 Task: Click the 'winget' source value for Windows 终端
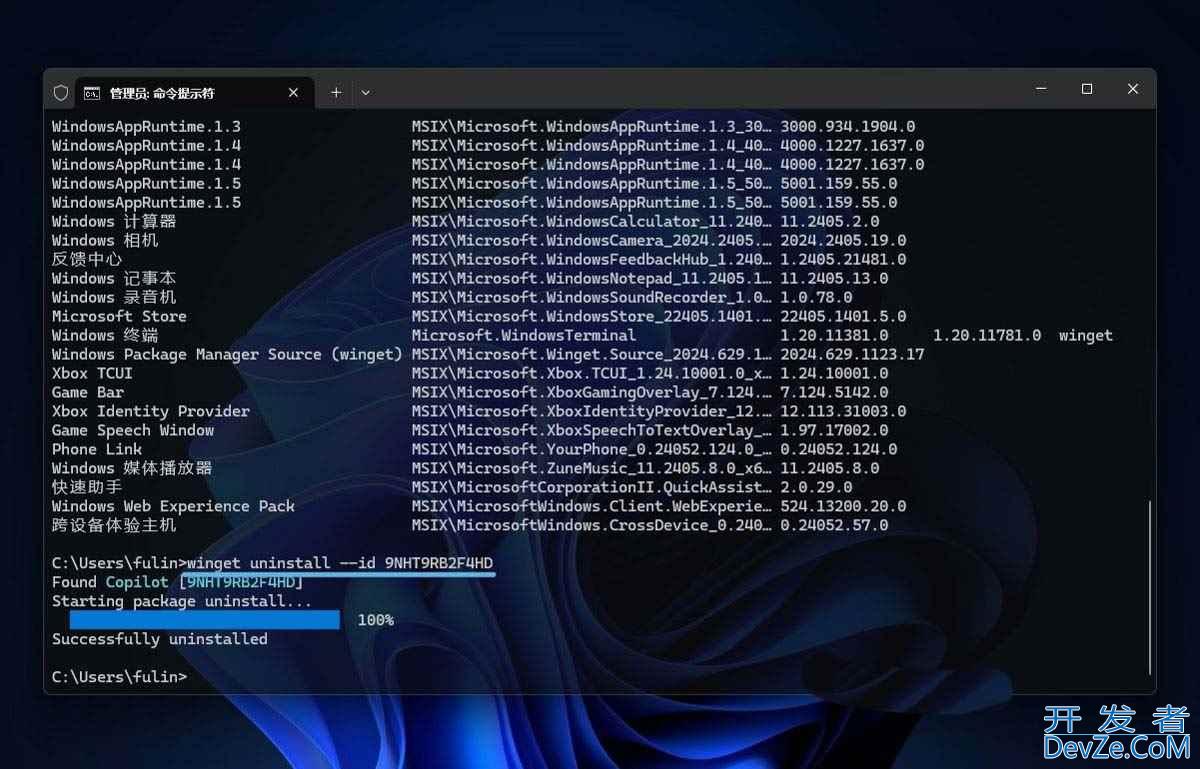click(x=1086, y=335)
